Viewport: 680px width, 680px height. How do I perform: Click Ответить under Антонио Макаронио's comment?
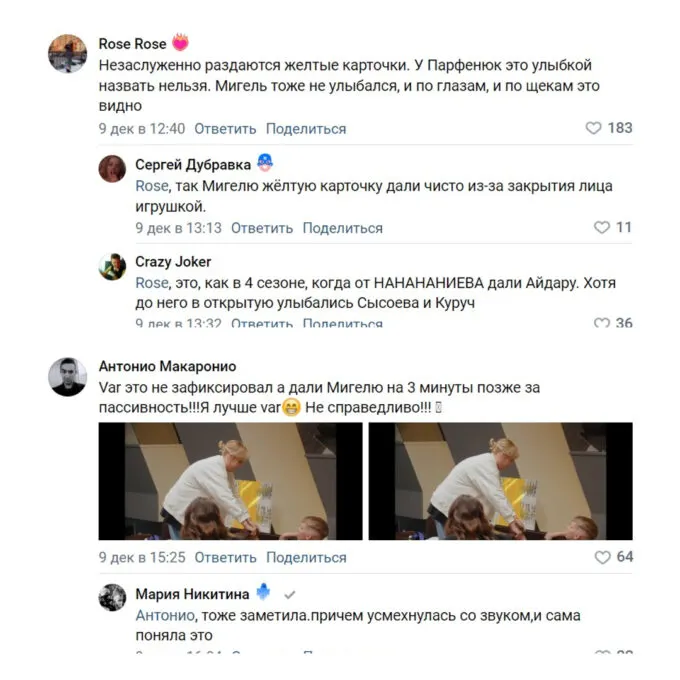(225, 558)
